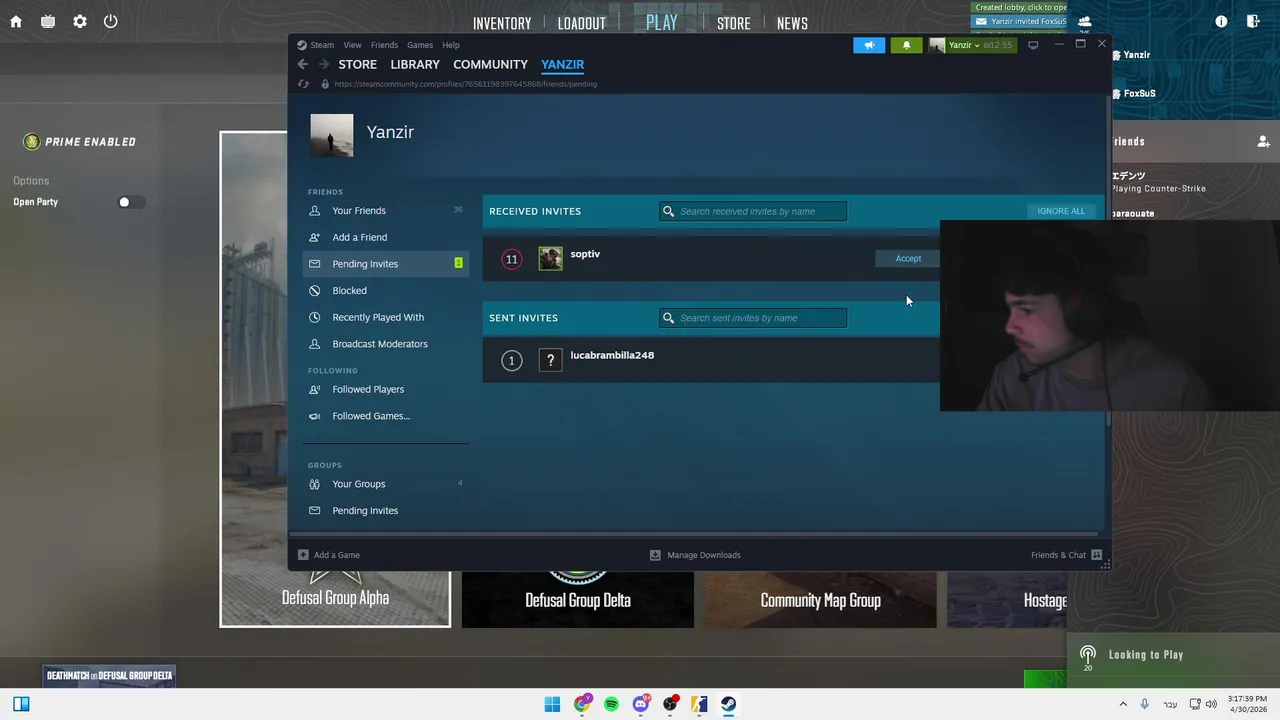This screenshot has width=1280, height=720.
Task: Select the YANZIR profile tab
Action: coord(562,64)
